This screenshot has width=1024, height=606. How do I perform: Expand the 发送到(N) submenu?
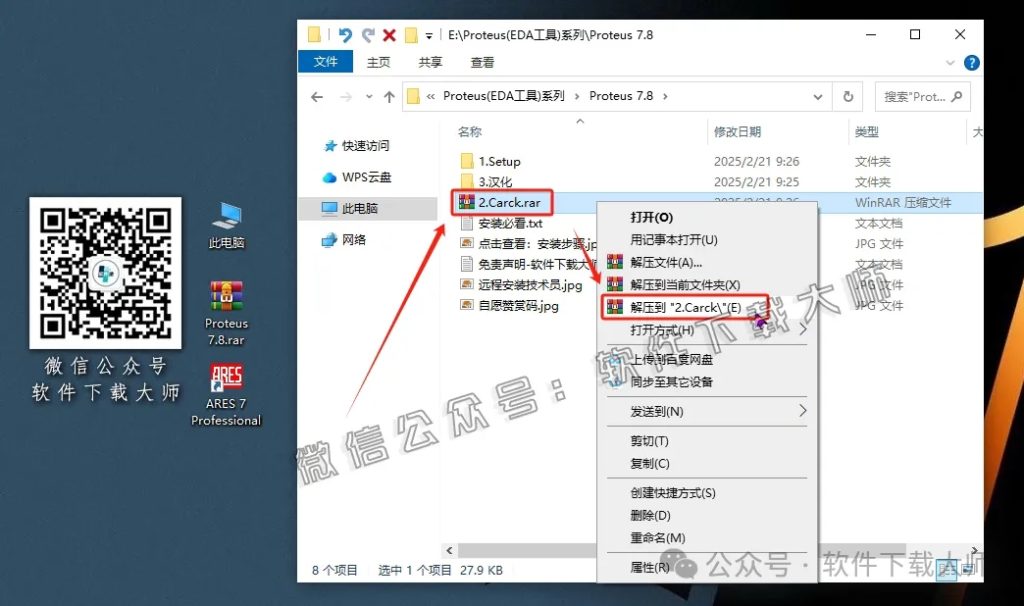(x=655, y=411)
